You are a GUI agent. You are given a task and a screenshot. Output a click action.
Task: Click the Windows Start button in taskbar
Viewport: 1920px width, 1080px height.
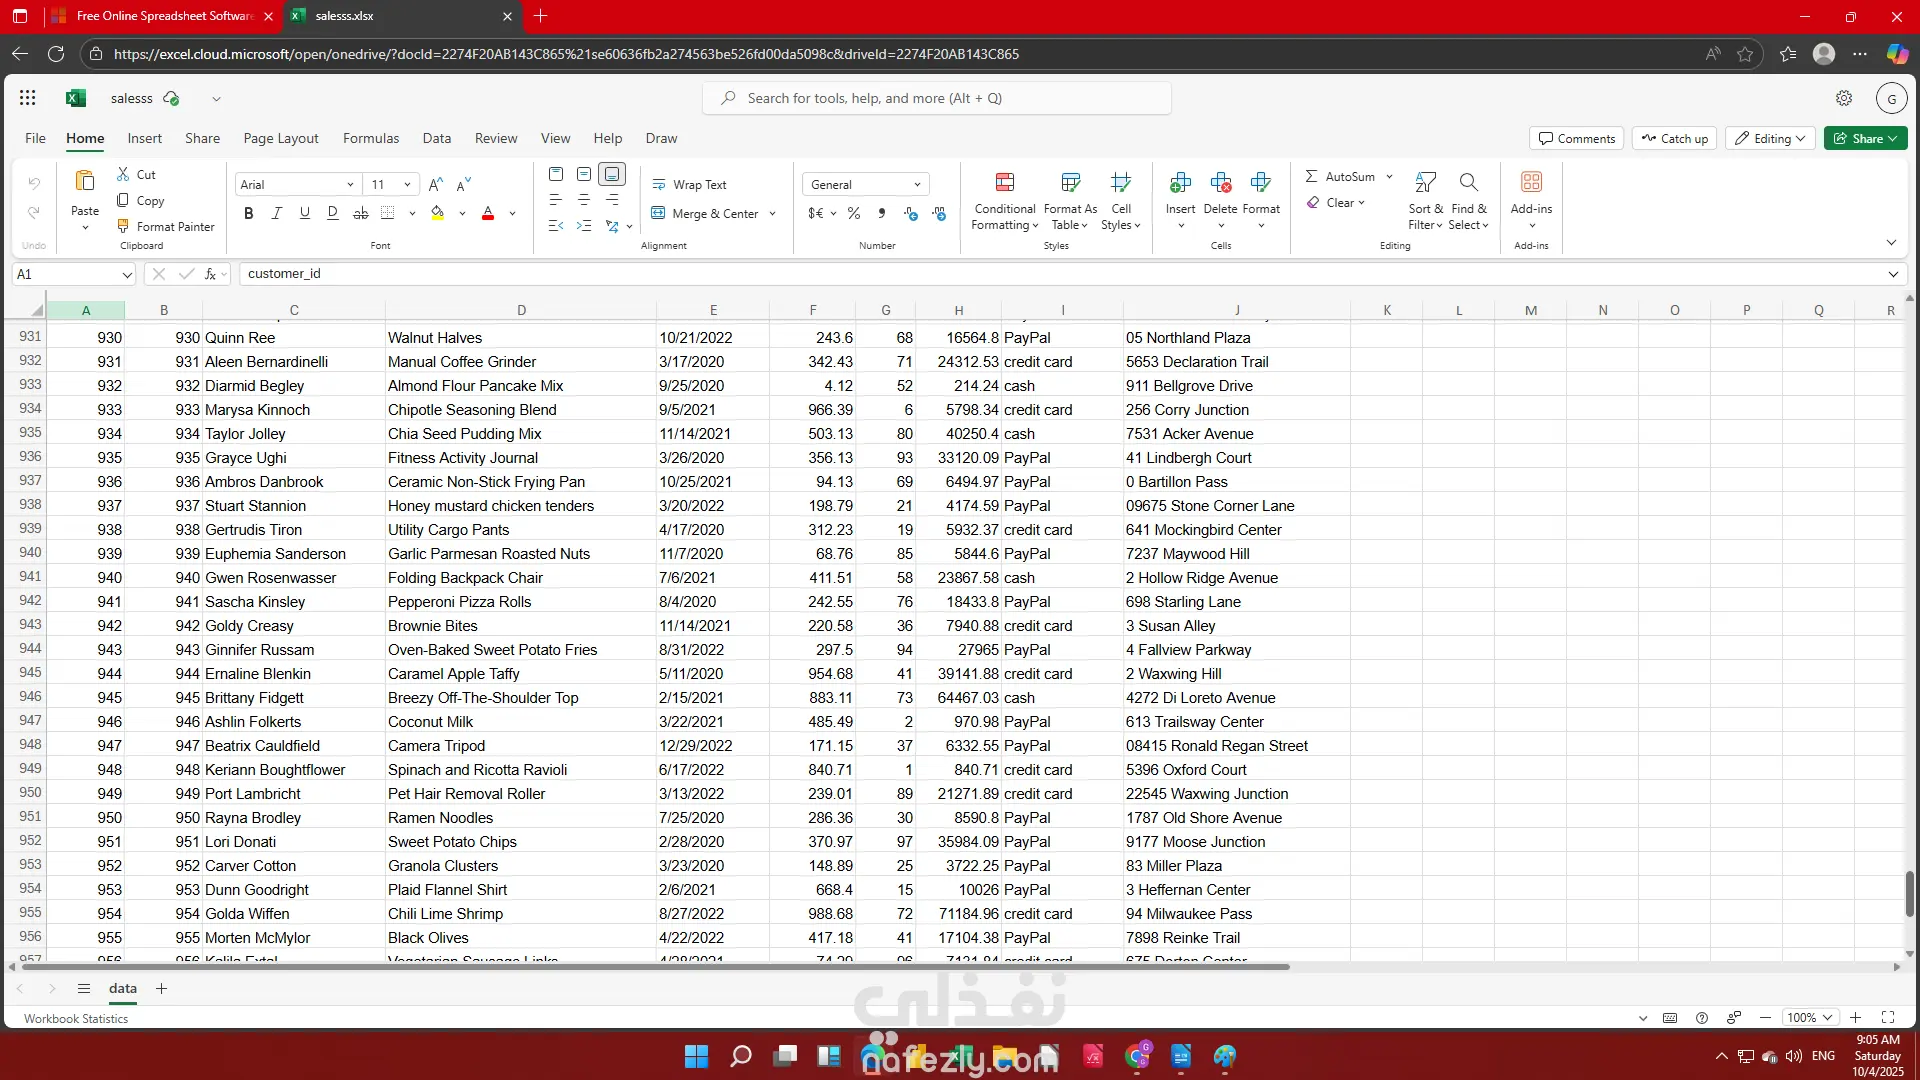click(696, 1056)
